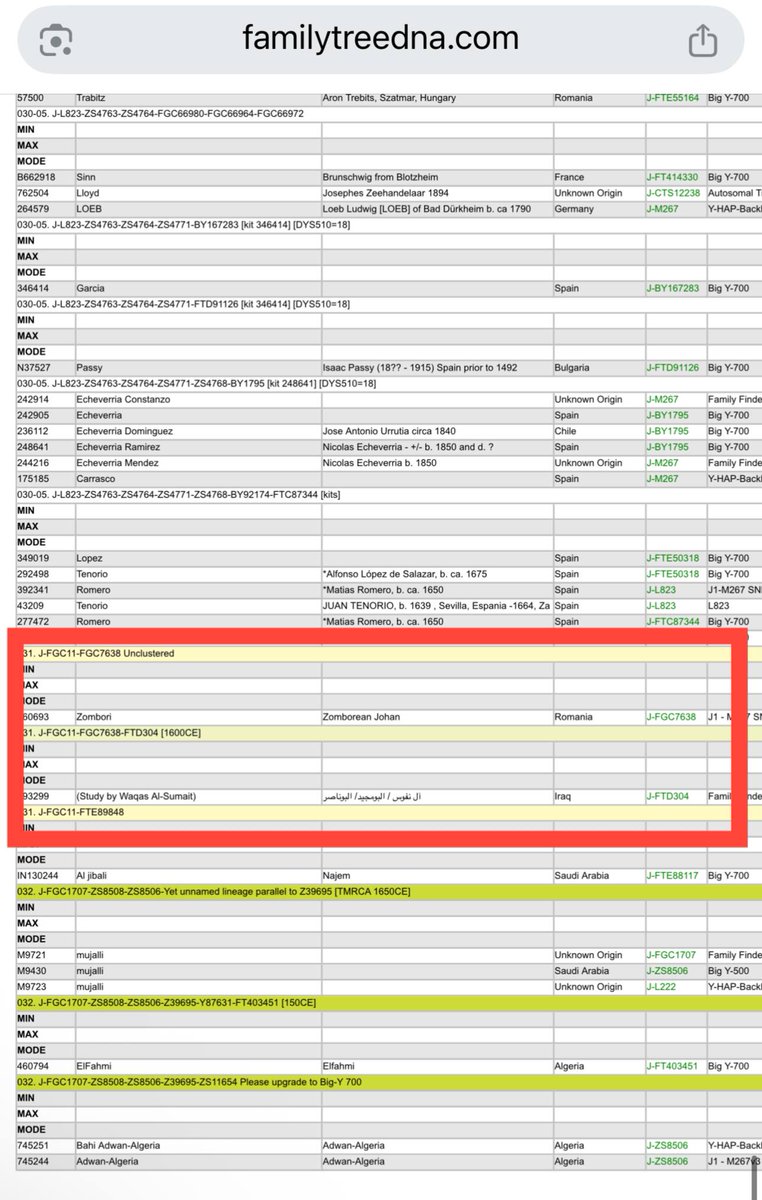Select the LOEB surname cell
This screenshot has height=1200, width=762.
[x=89, y=209]
